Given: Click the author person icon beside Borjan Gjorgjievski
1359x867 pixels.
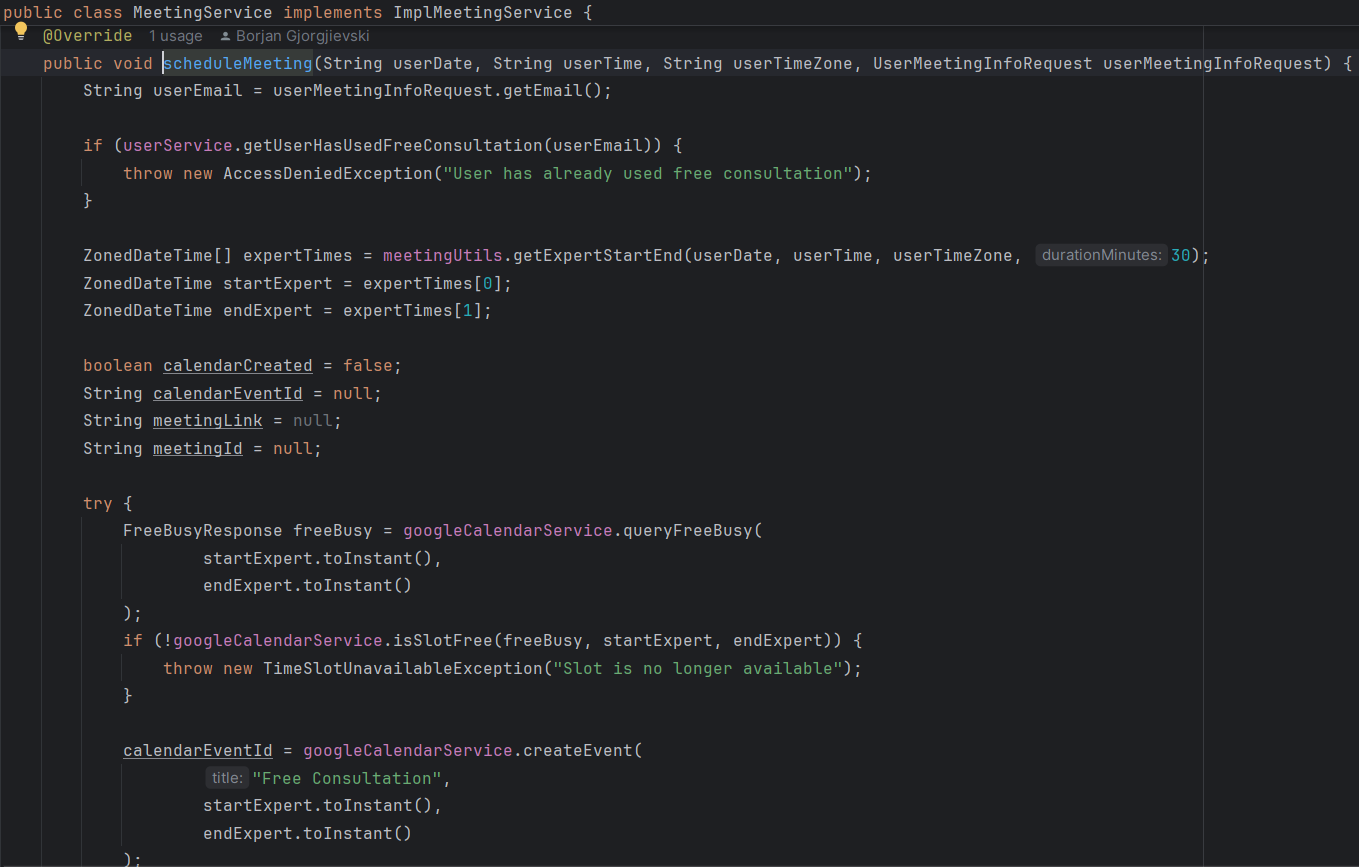Looking at the screenshot, I should pyautogui.click(x=226, y=36).
